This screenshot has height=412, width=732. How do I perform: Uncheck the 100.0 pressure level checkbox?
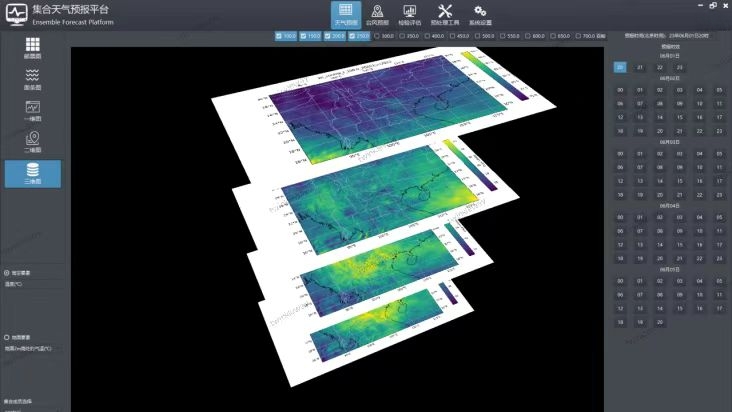click(x=278, y=36)
